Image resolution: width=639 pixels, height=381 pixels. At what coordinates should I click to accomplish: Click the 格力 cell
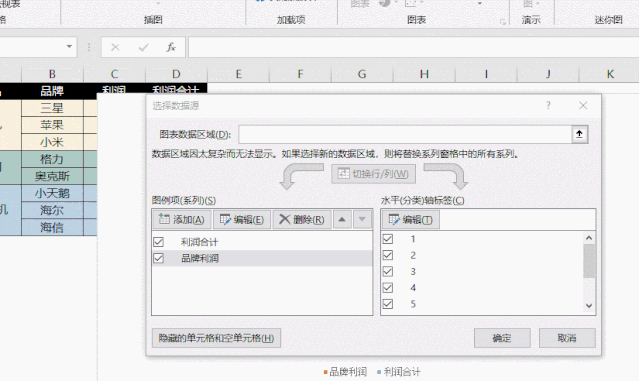pyautogui.click(x=52, y=159)
